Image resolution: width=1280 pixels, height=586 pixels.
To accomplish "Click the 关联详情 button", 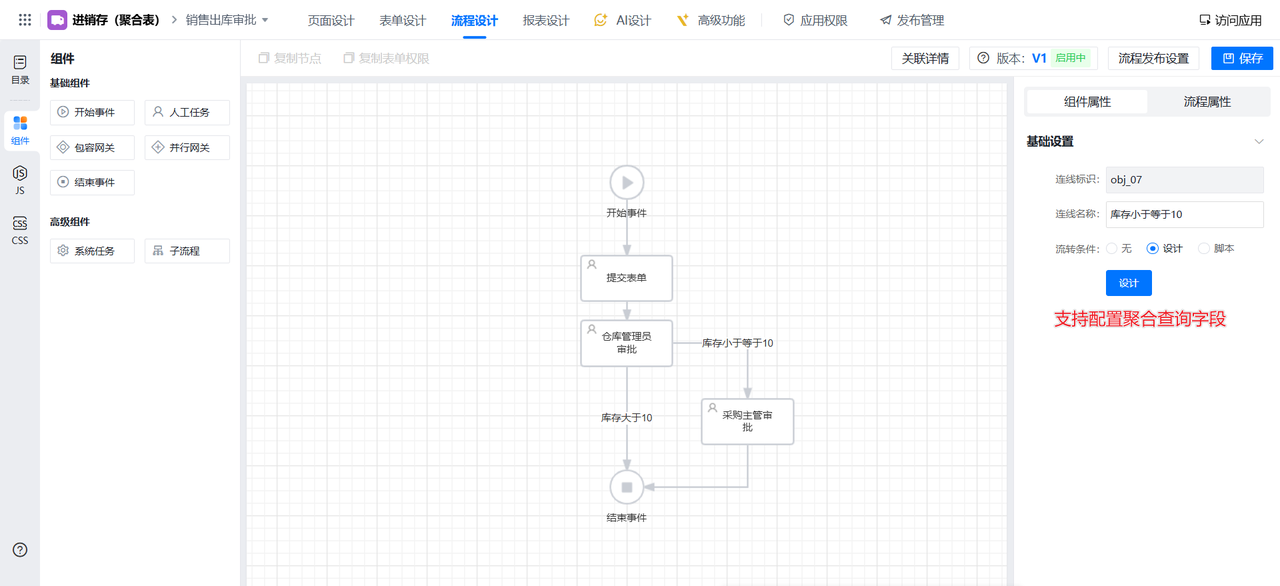I will click(x=925, y=58).
